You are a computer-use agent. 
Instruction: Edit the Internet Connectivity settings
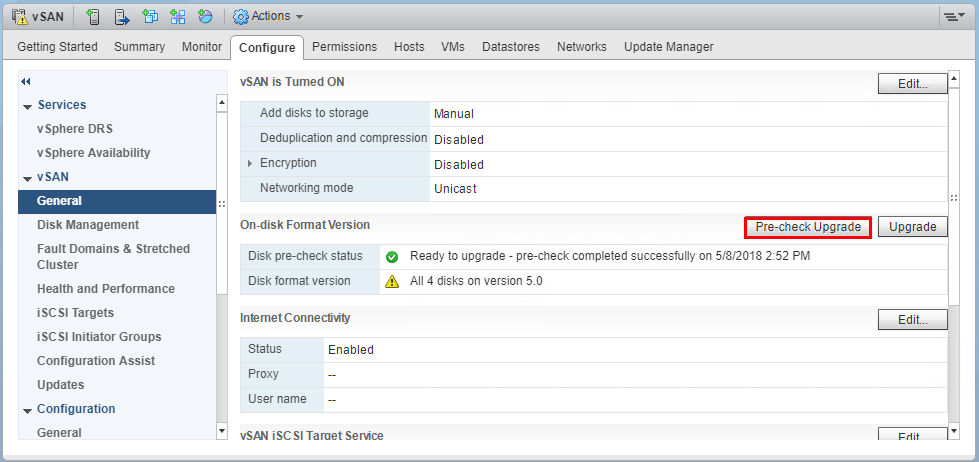pos(912,320)
